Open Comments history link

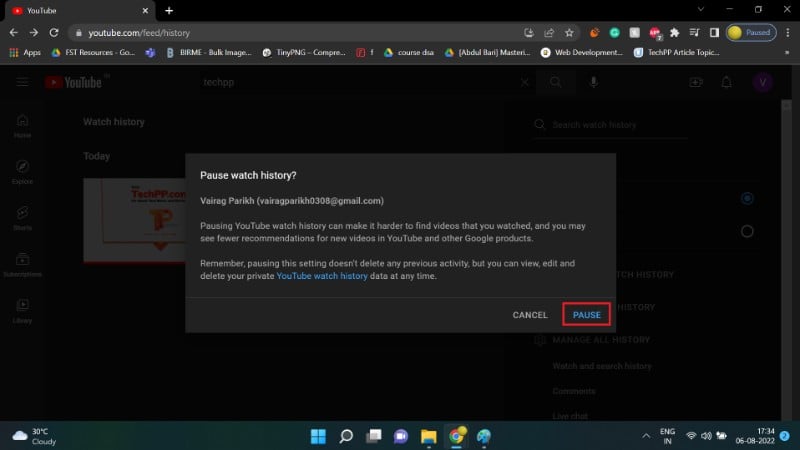[x=574, y=391]
